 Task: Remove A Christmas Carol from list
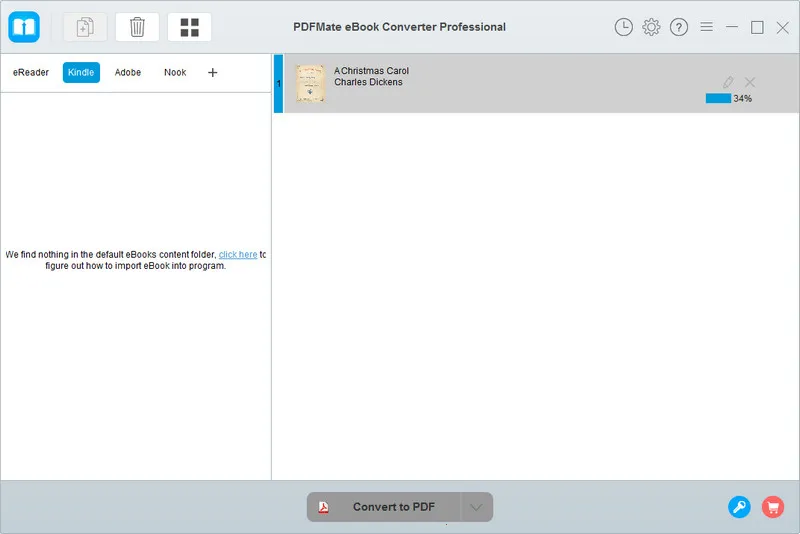[x=750, y=82]
